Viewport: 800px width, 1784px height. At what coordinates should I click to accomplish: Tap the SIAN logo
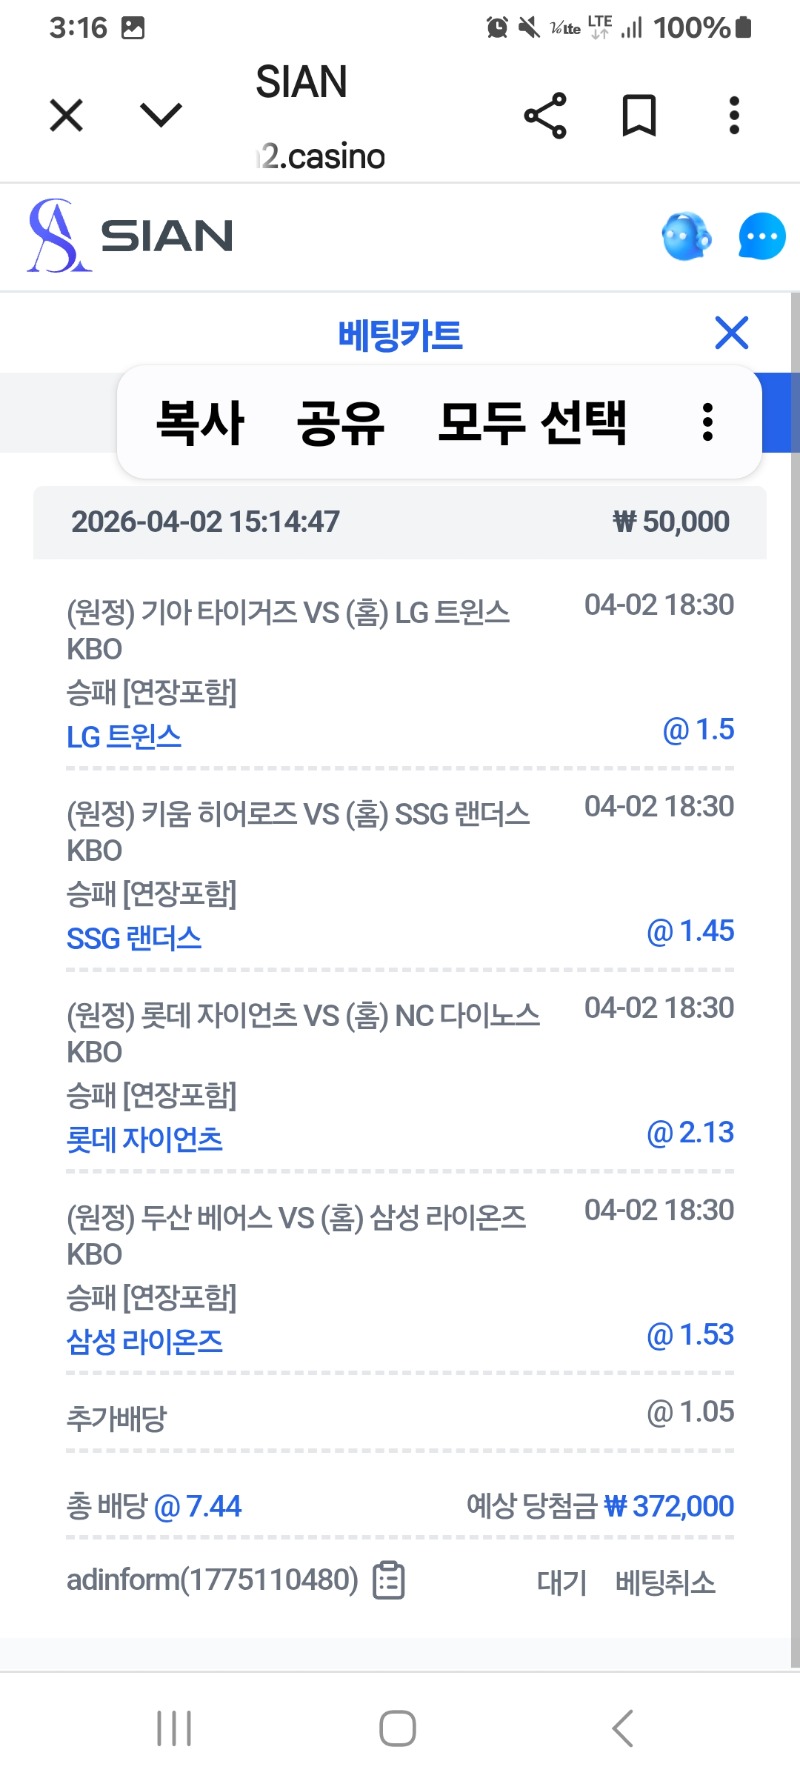click(130, 236)
